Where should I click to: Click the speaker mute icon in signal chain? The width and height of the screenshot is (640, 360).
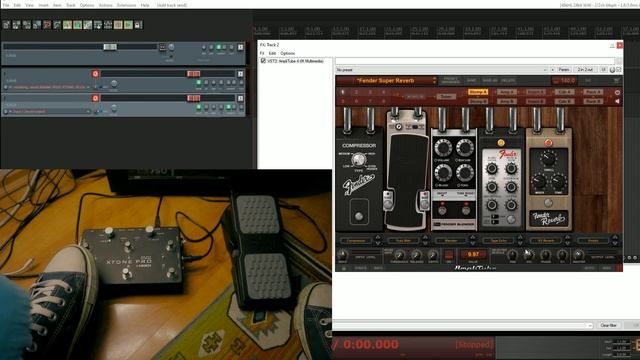click(x=617, y=101)
